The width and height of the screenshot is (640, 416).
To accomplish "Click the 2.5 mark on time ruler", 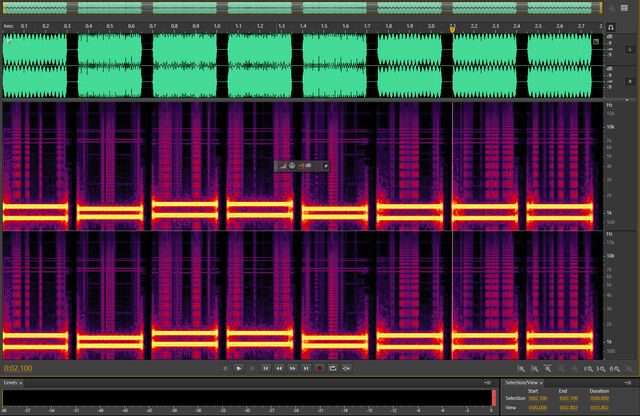I will pyautogui.click(x=538, y=26).
